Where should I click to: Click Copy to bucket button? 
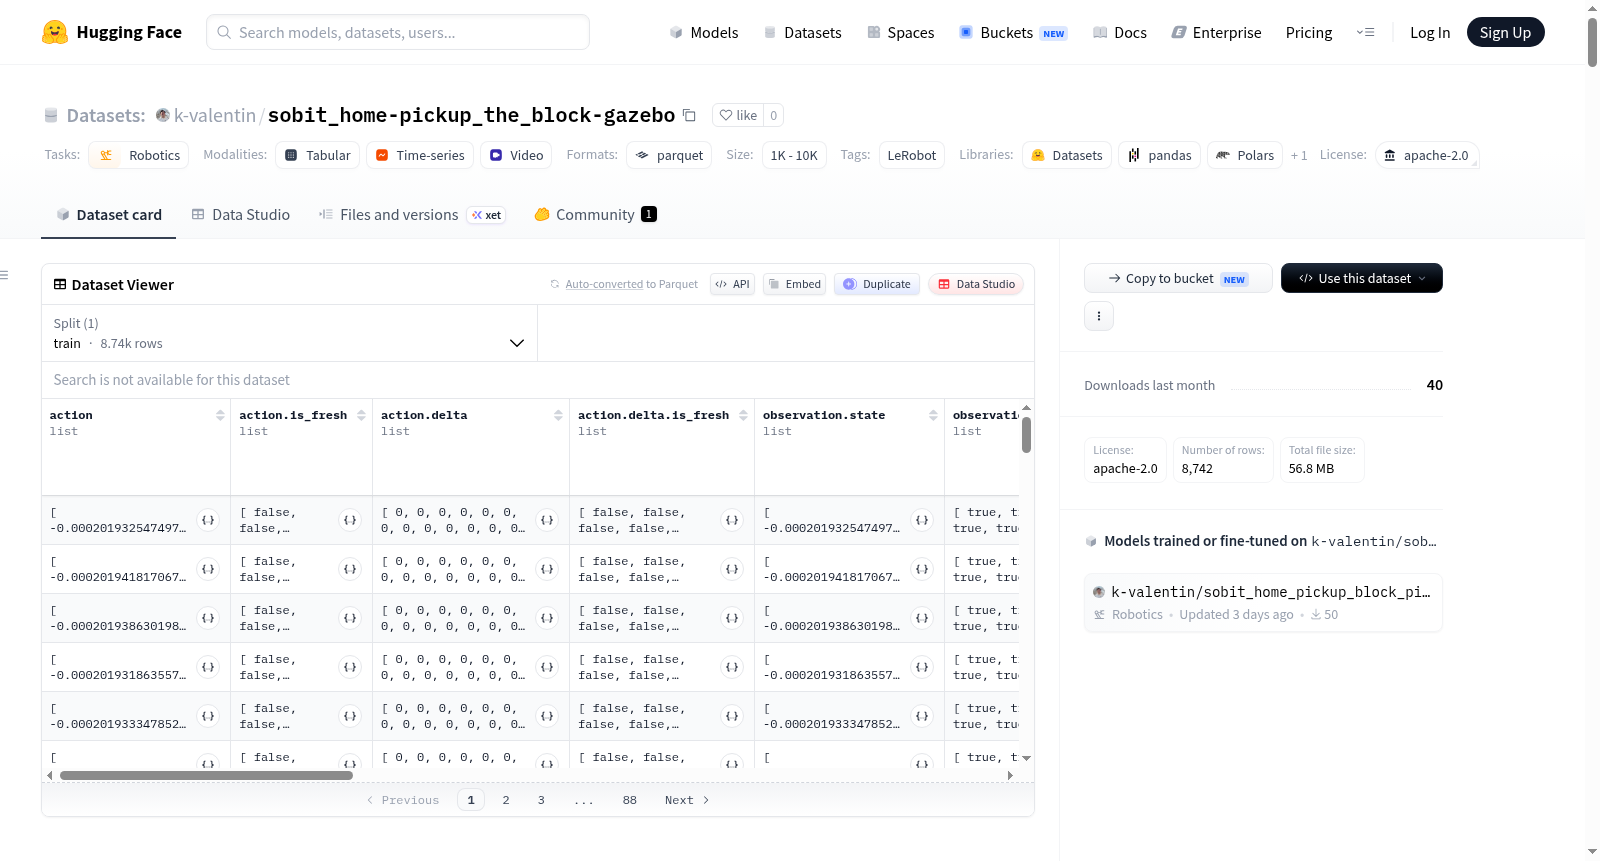pos(1178,278)
